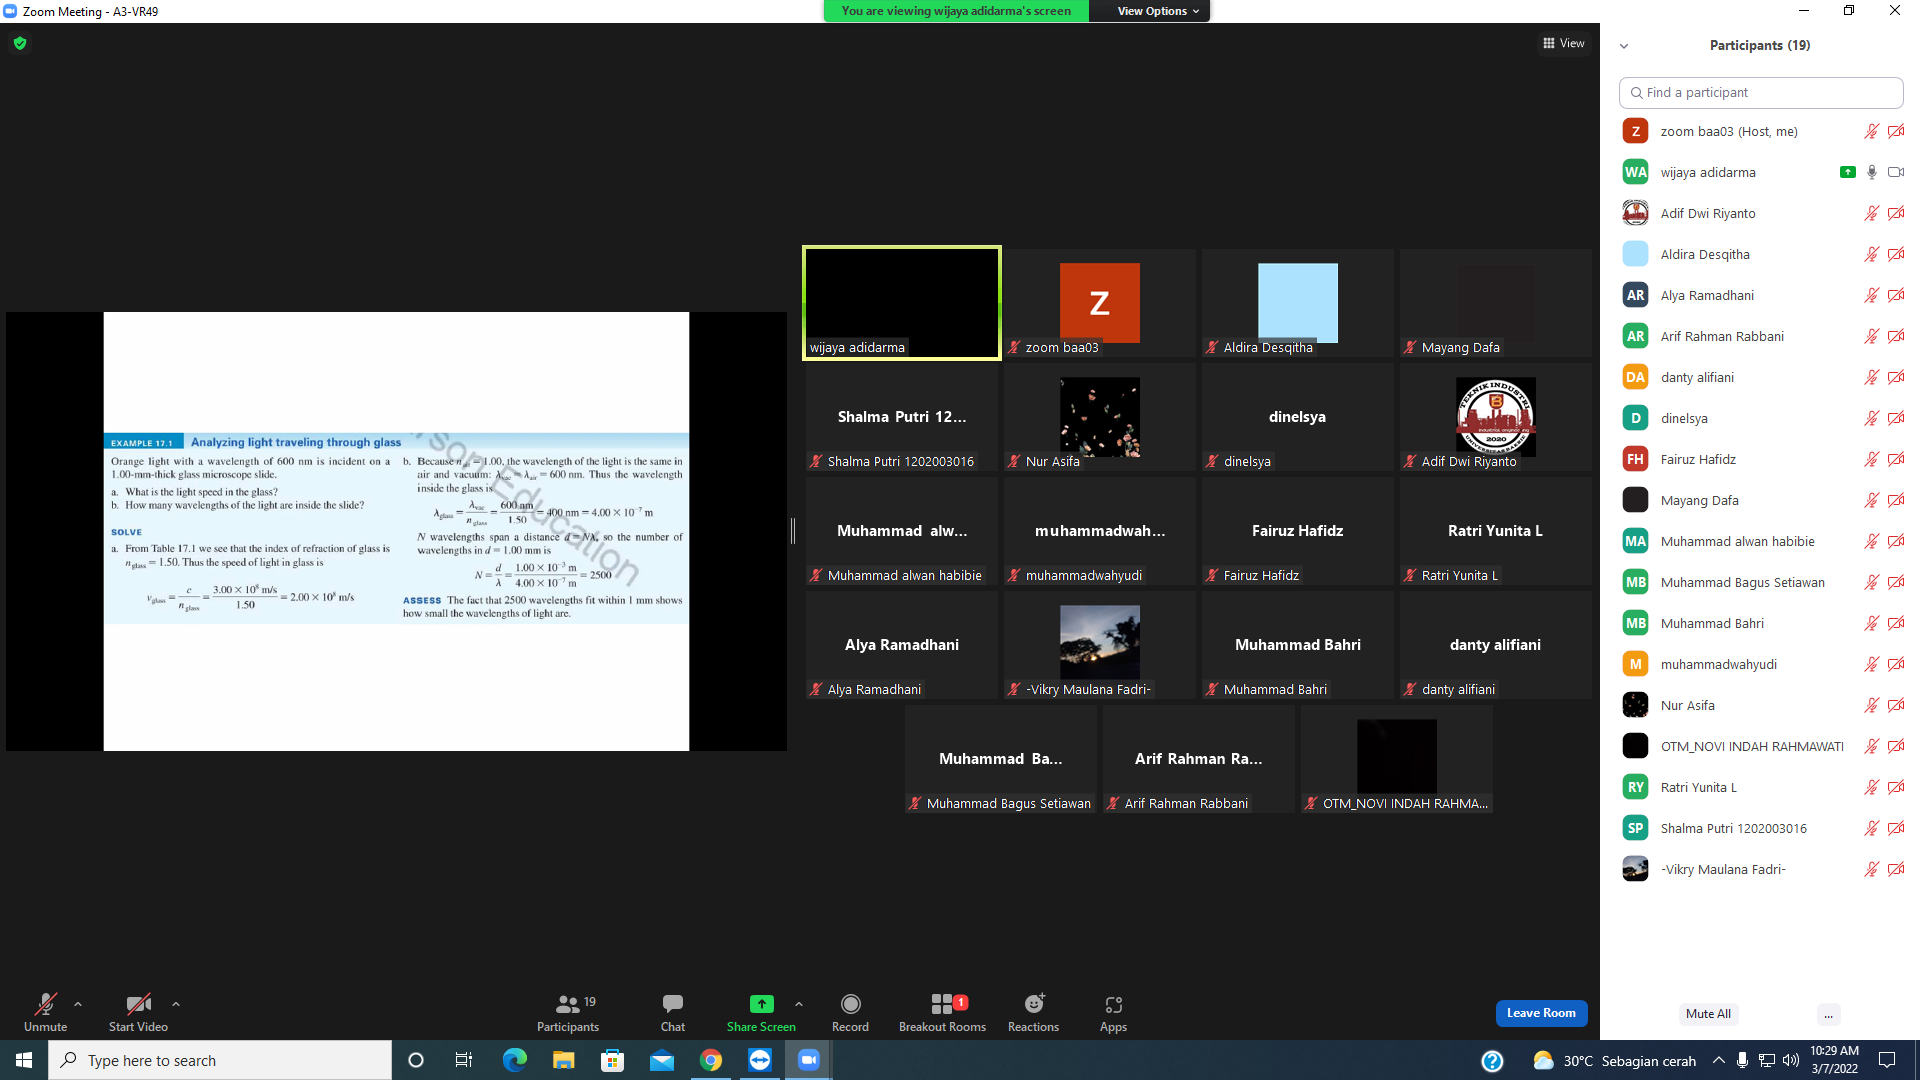
Task: Open video options arrow next to Start Video
Action: point(176,1004)
